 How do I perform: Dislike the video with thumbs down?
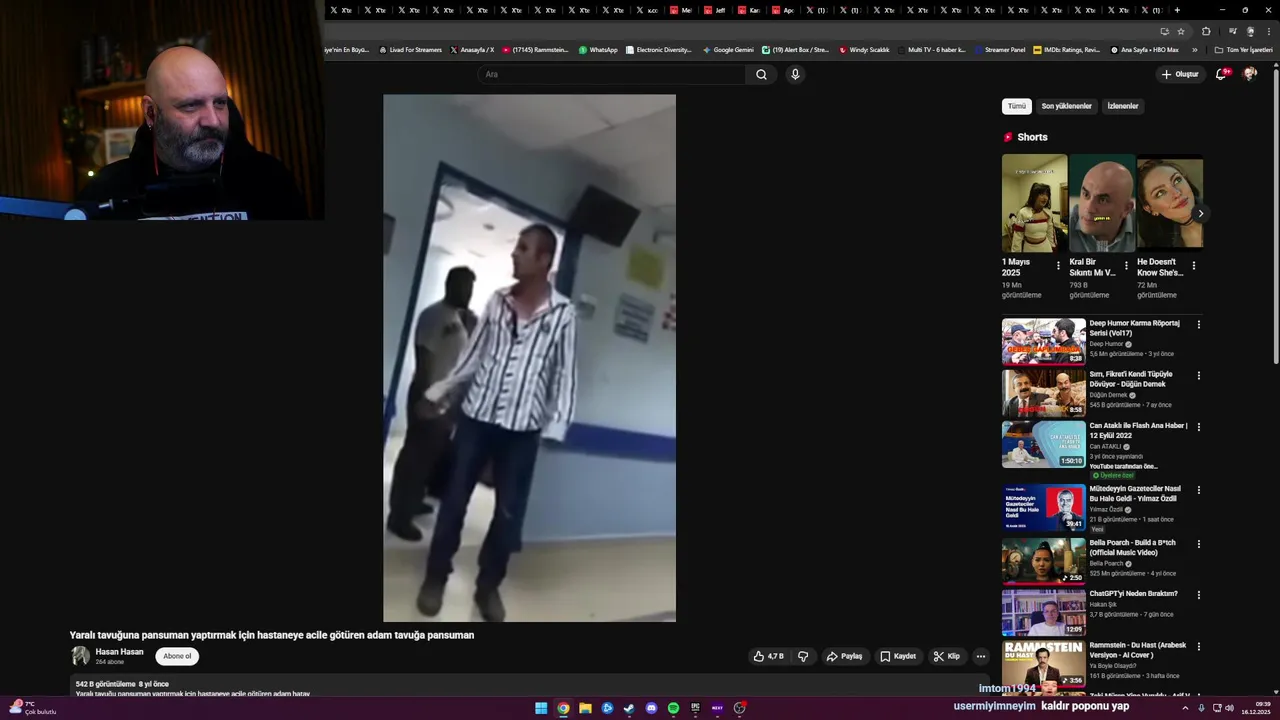pyautogui.click(x=803, y=656)
